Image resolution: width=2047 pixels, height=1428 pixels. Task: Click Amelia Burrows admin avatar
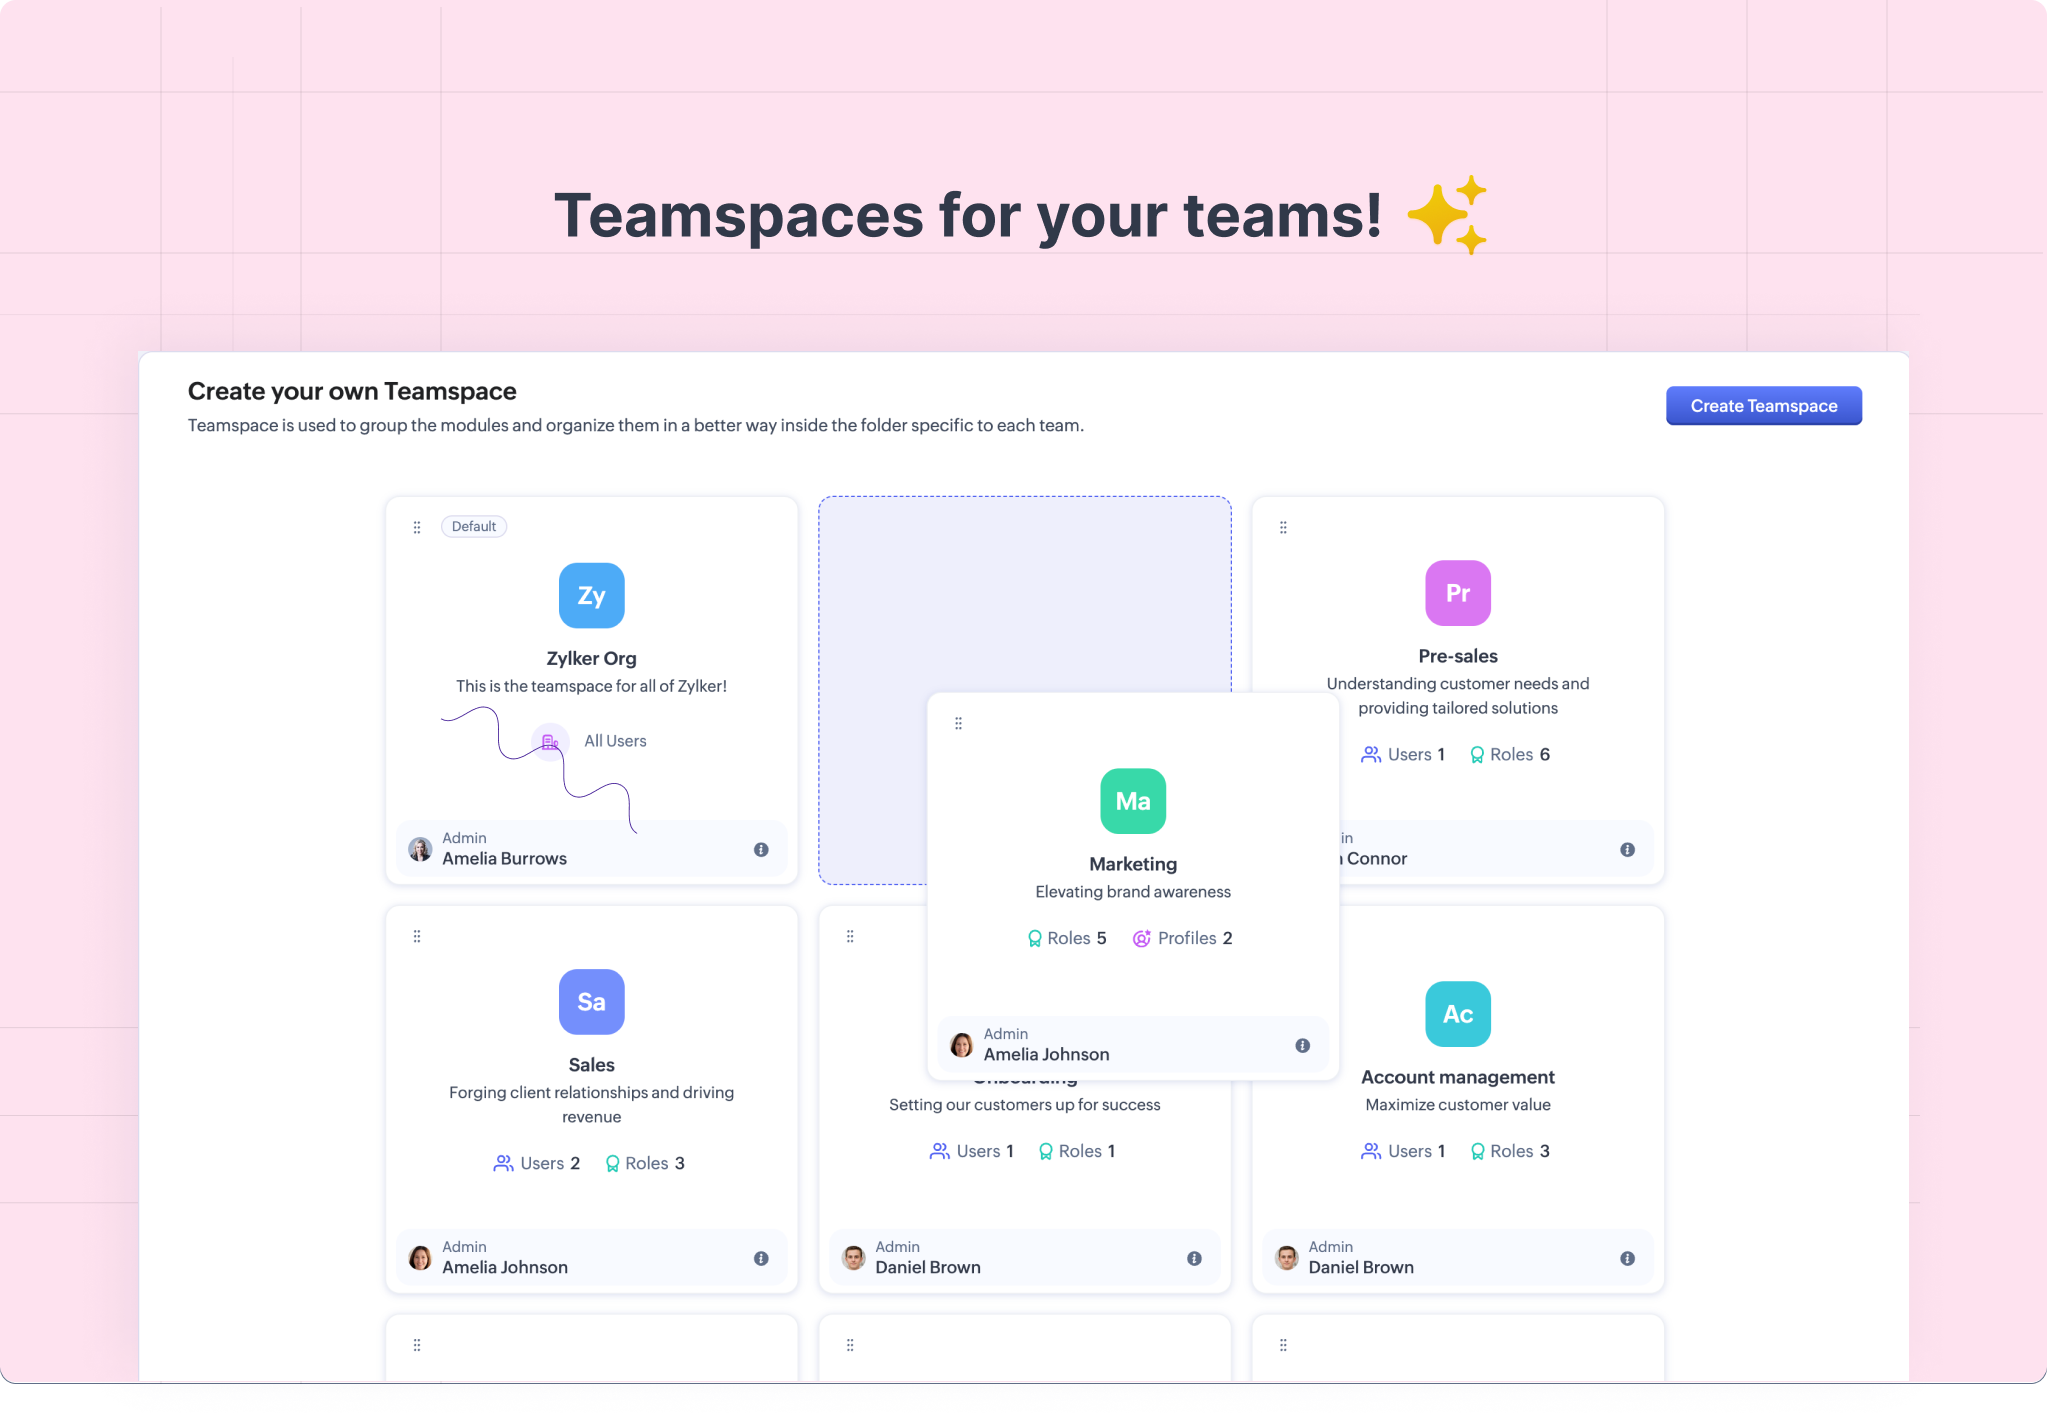[x=421, y=850]
